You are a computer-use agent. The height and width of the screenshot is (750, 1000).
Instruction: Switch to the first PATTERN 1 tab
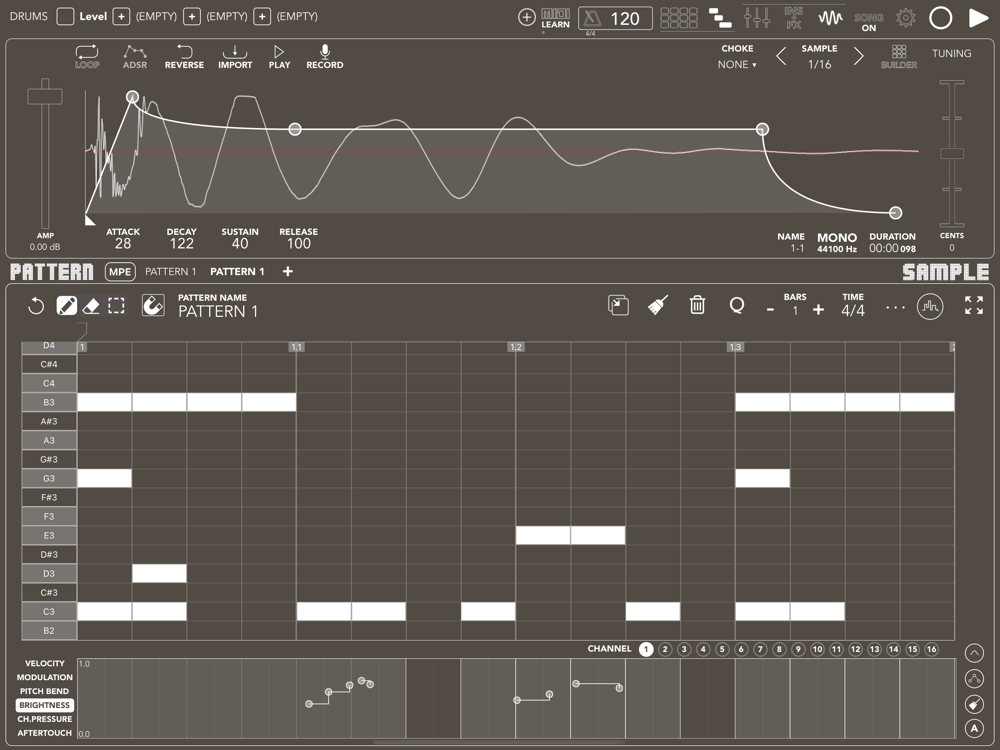(x=170, y=272)
